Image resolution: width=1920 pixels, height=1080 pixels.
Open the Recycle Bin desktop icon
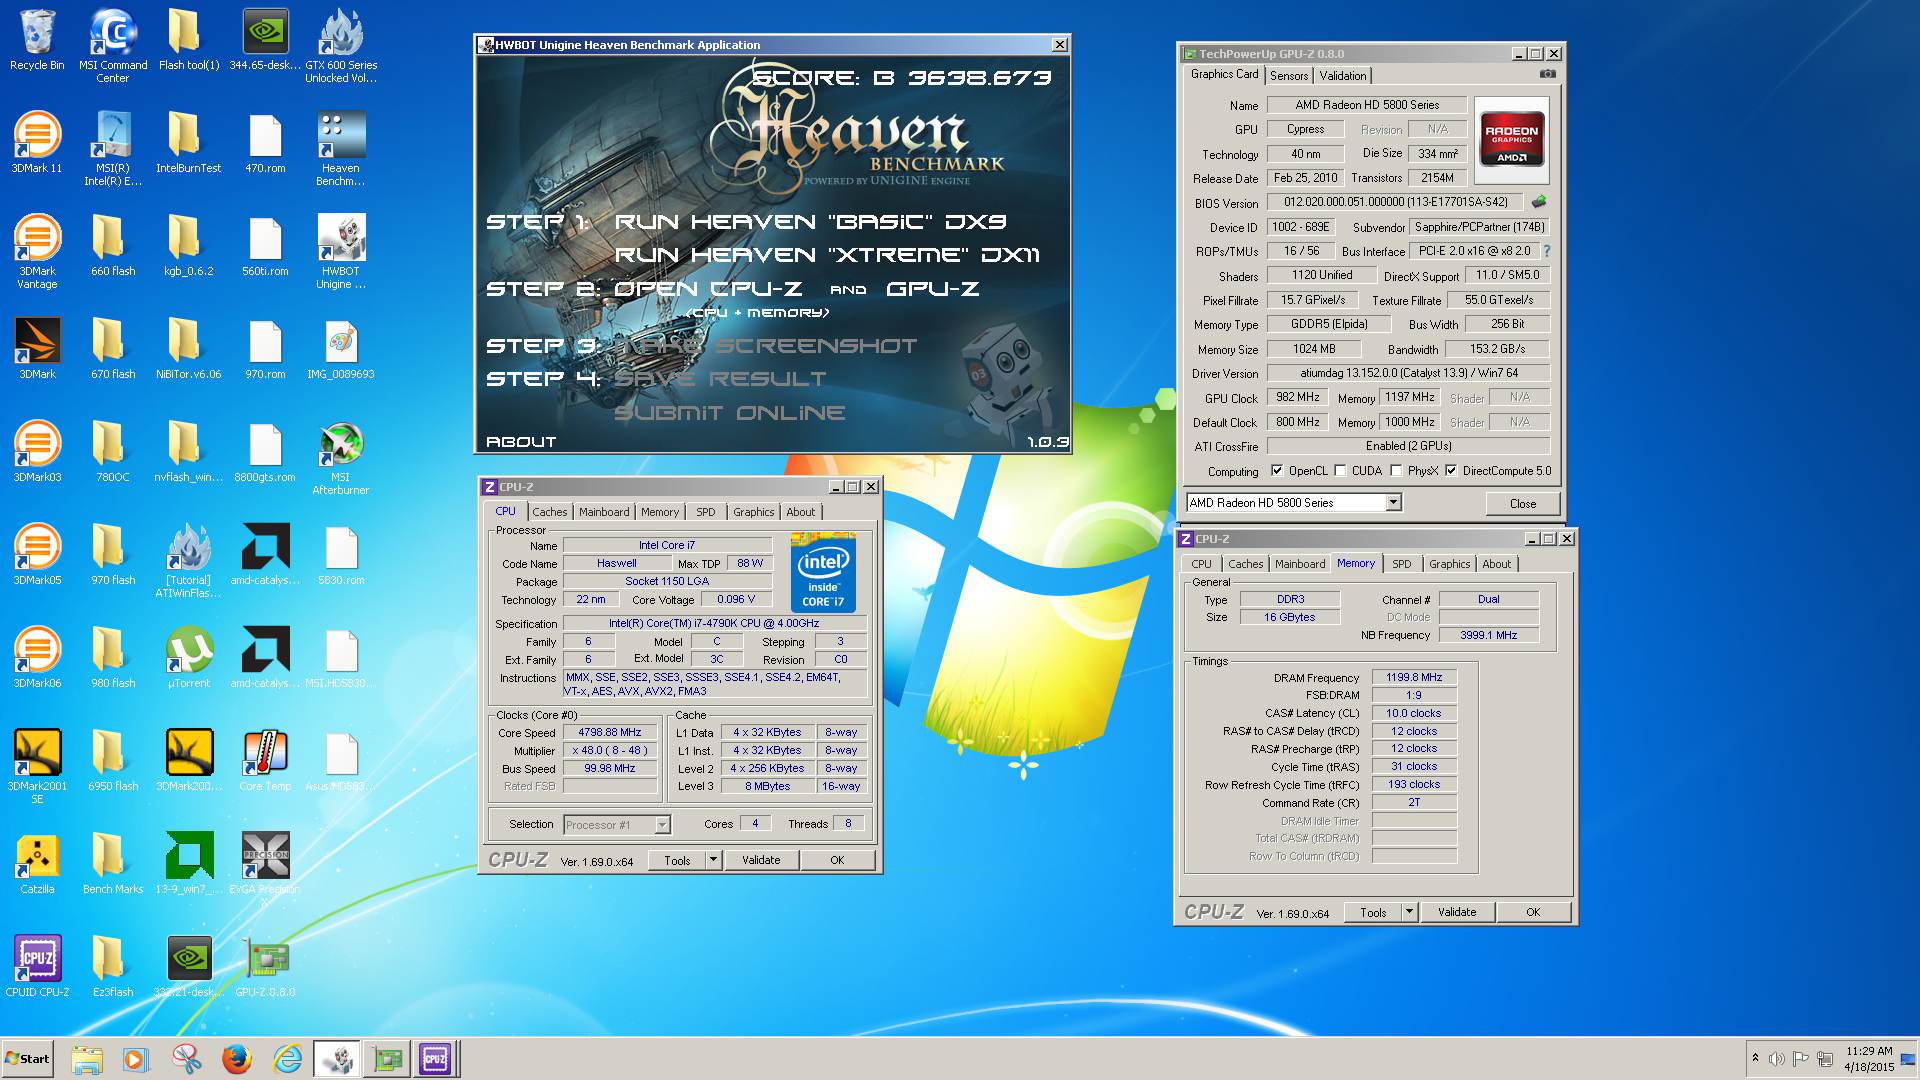(37, 40)
